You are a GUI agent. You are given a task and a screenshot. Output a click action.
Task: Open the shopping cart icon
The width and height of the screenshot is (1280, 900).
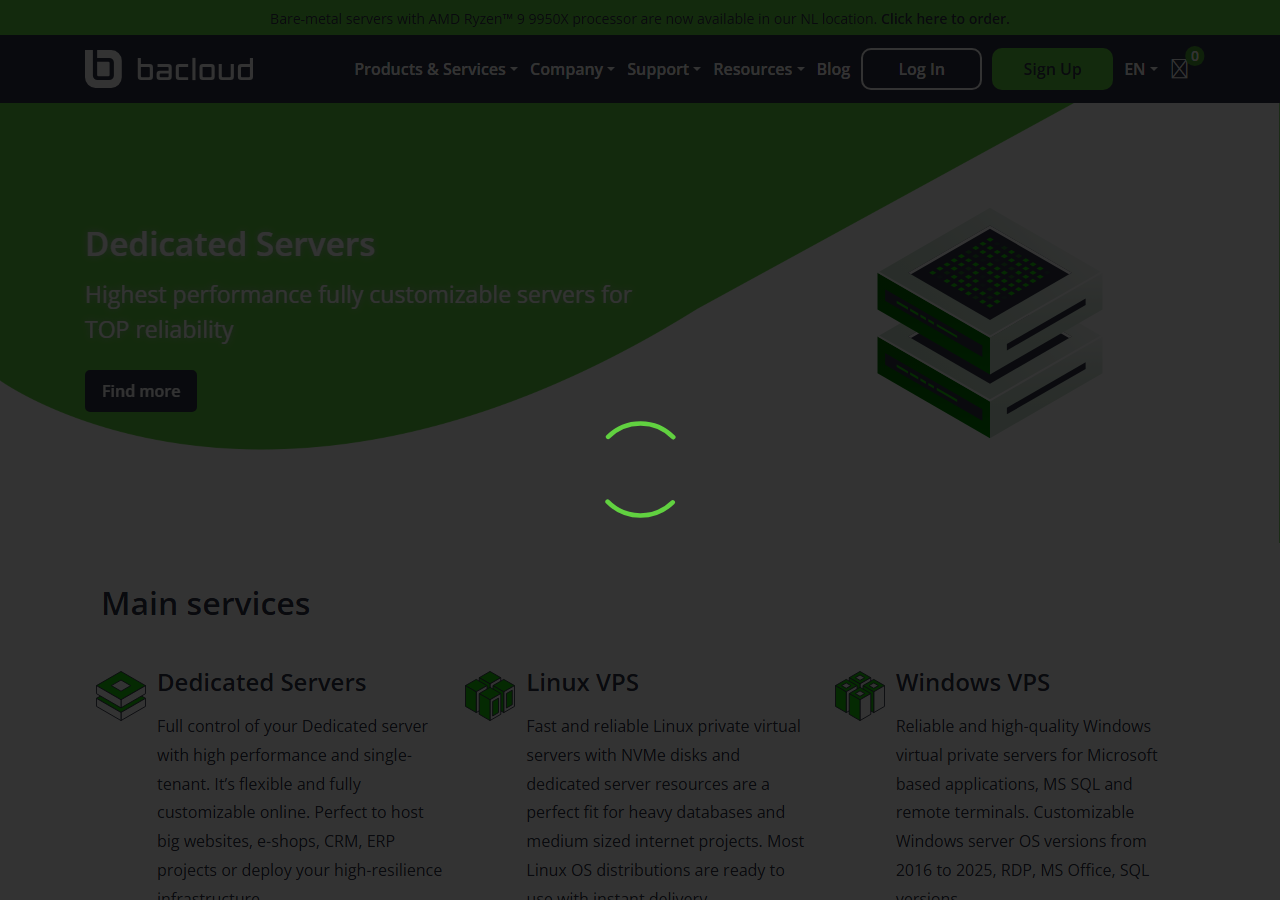point(1179,69)
